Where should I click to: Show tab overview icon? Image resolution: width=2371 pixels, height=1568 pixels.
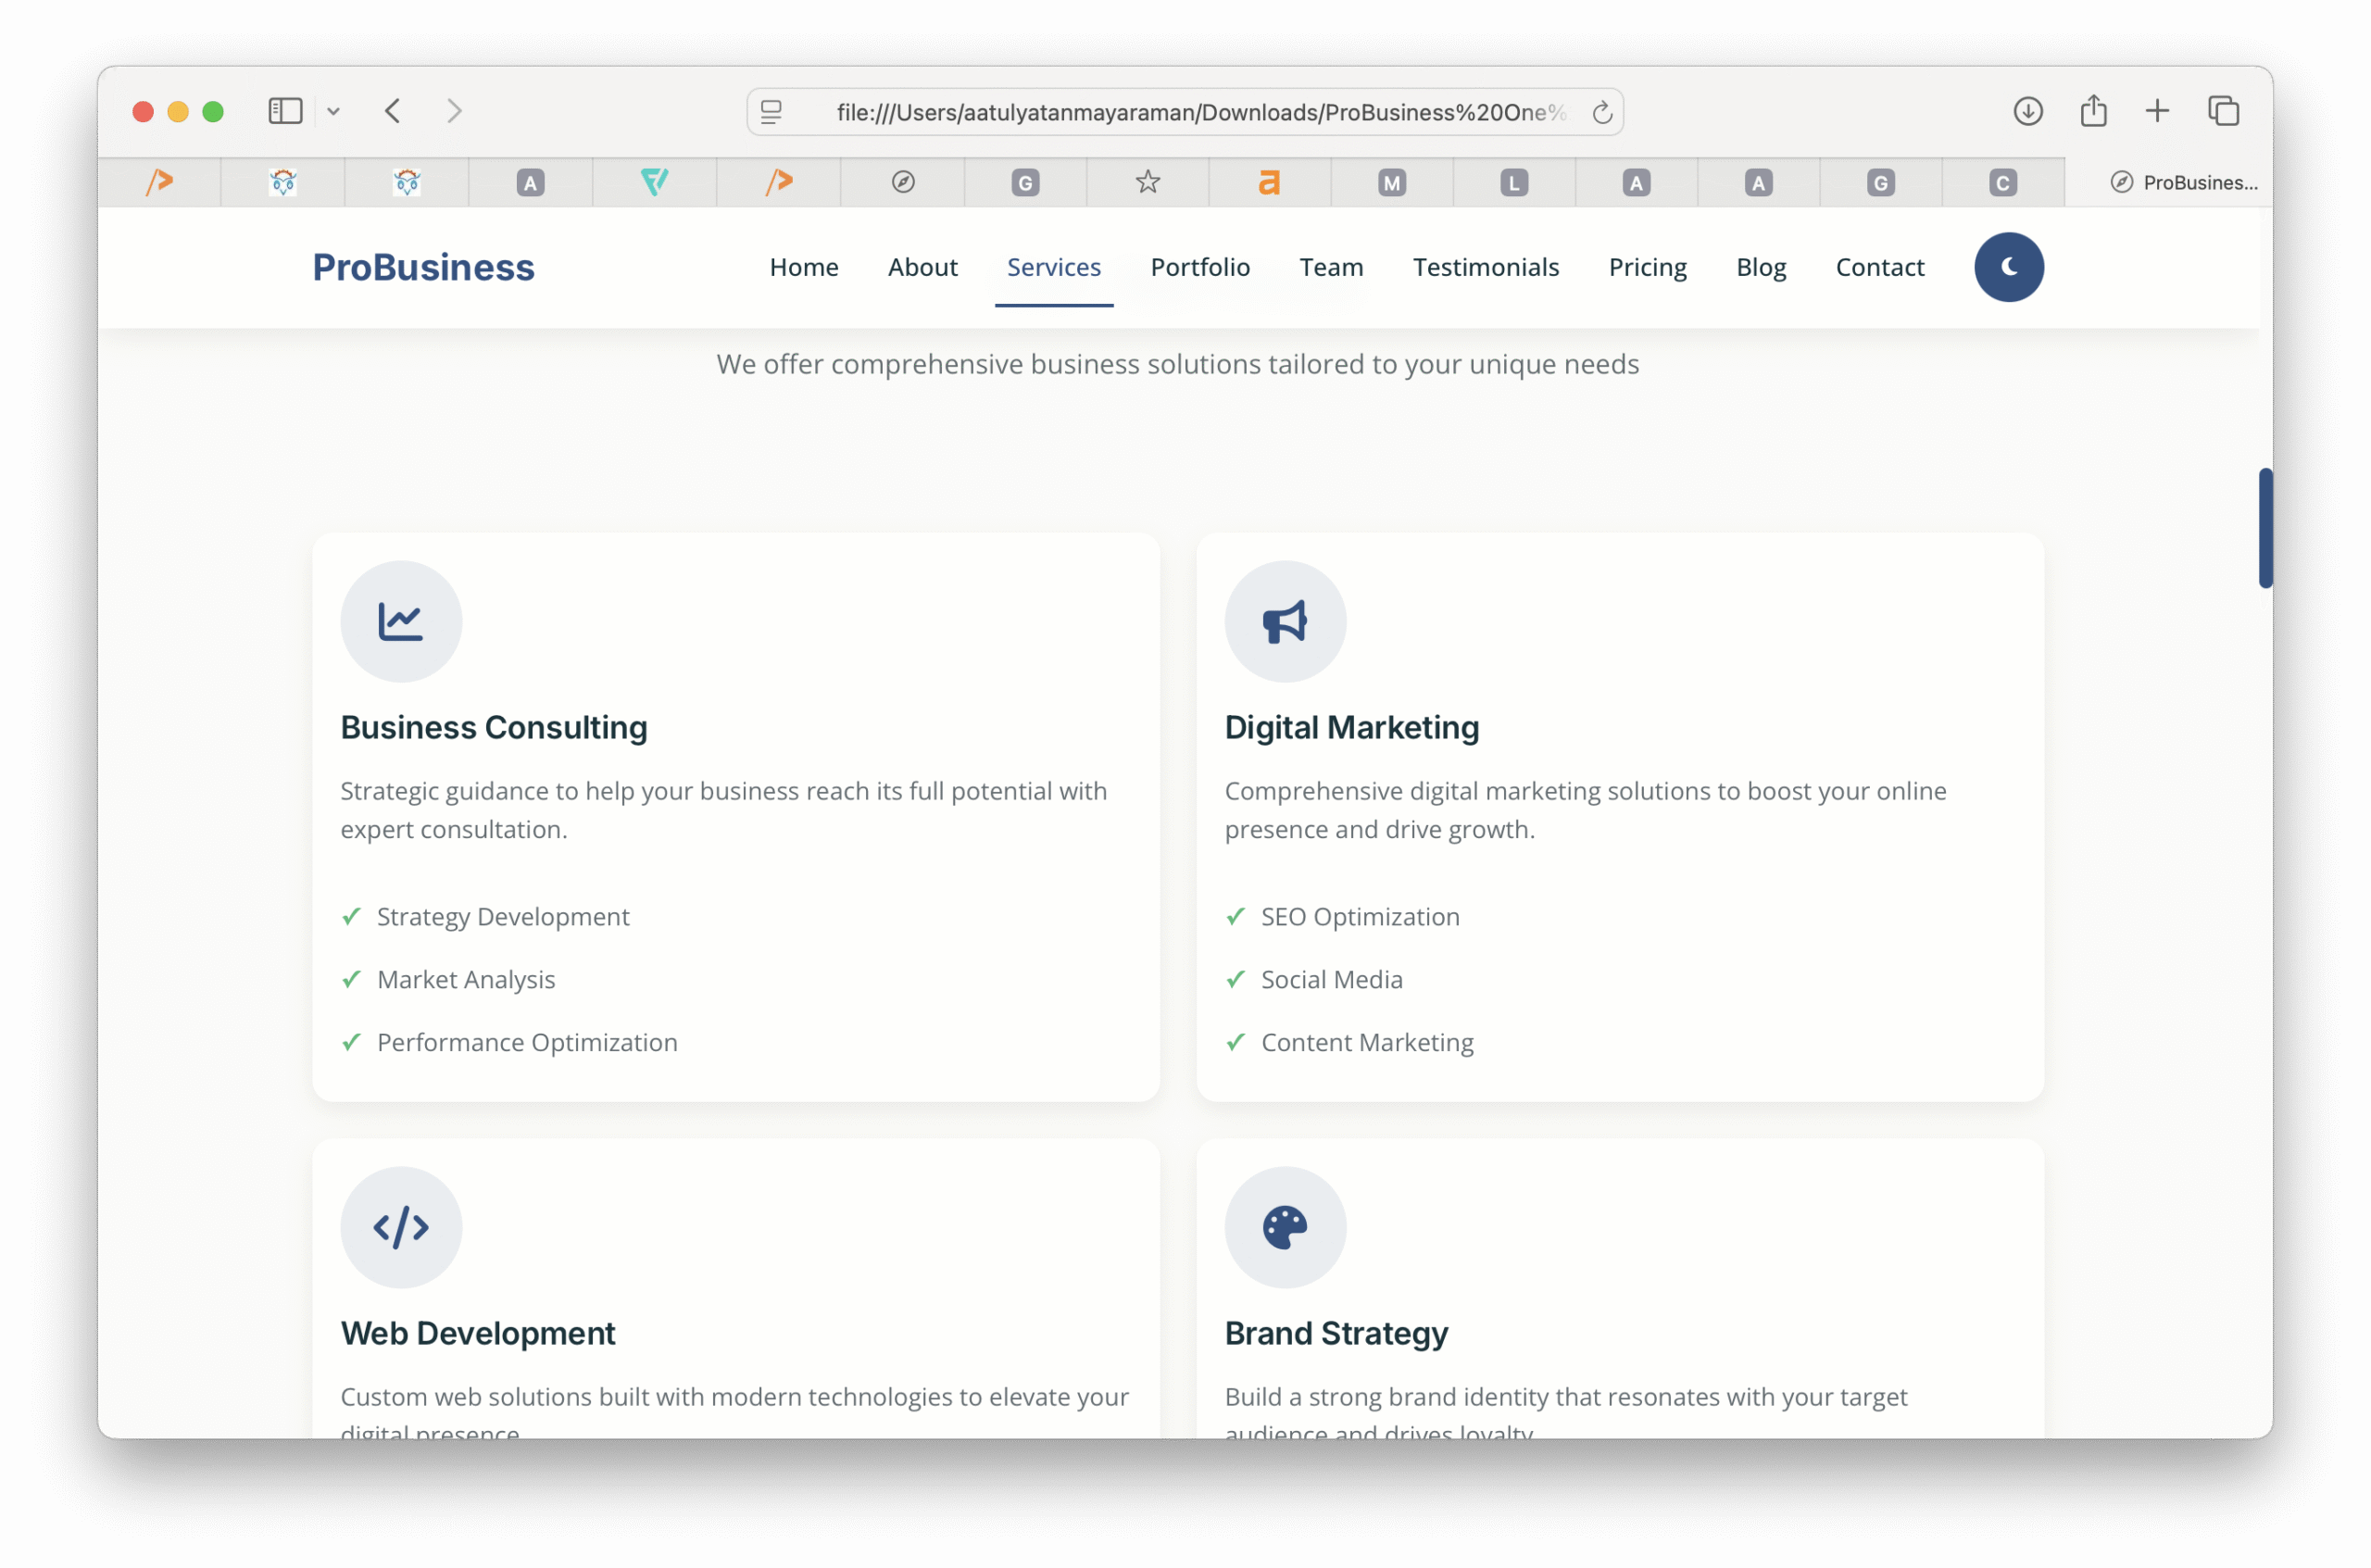click(2223, 111)
